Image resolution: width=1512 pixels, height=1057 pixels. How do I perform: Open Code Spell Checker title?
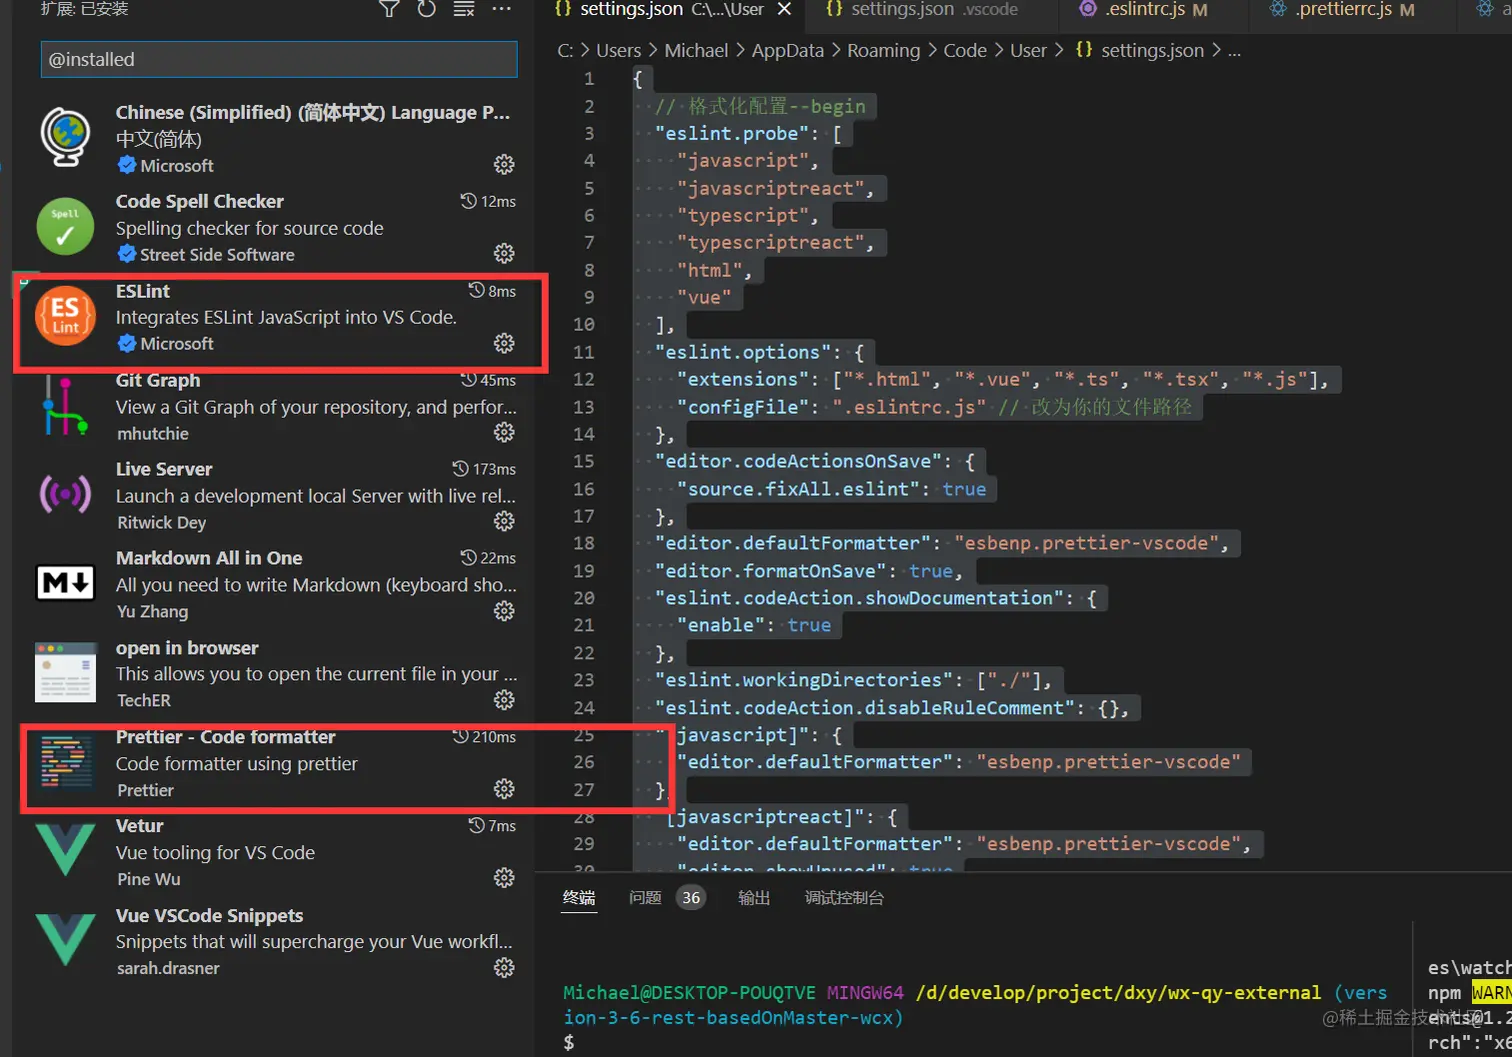200,201
